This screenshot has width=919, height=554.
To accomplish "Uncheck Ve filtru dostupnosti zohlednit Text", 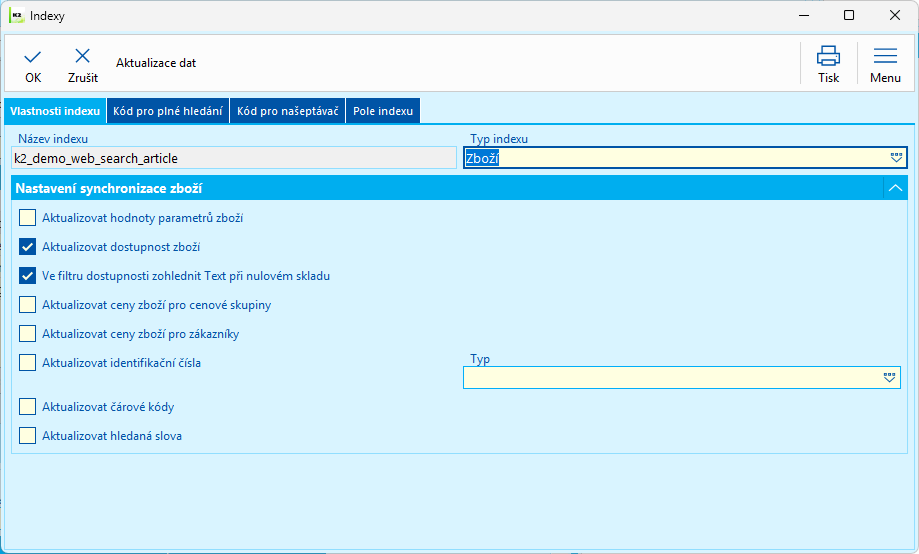I will pyautogui.click(x=28, y=276).
